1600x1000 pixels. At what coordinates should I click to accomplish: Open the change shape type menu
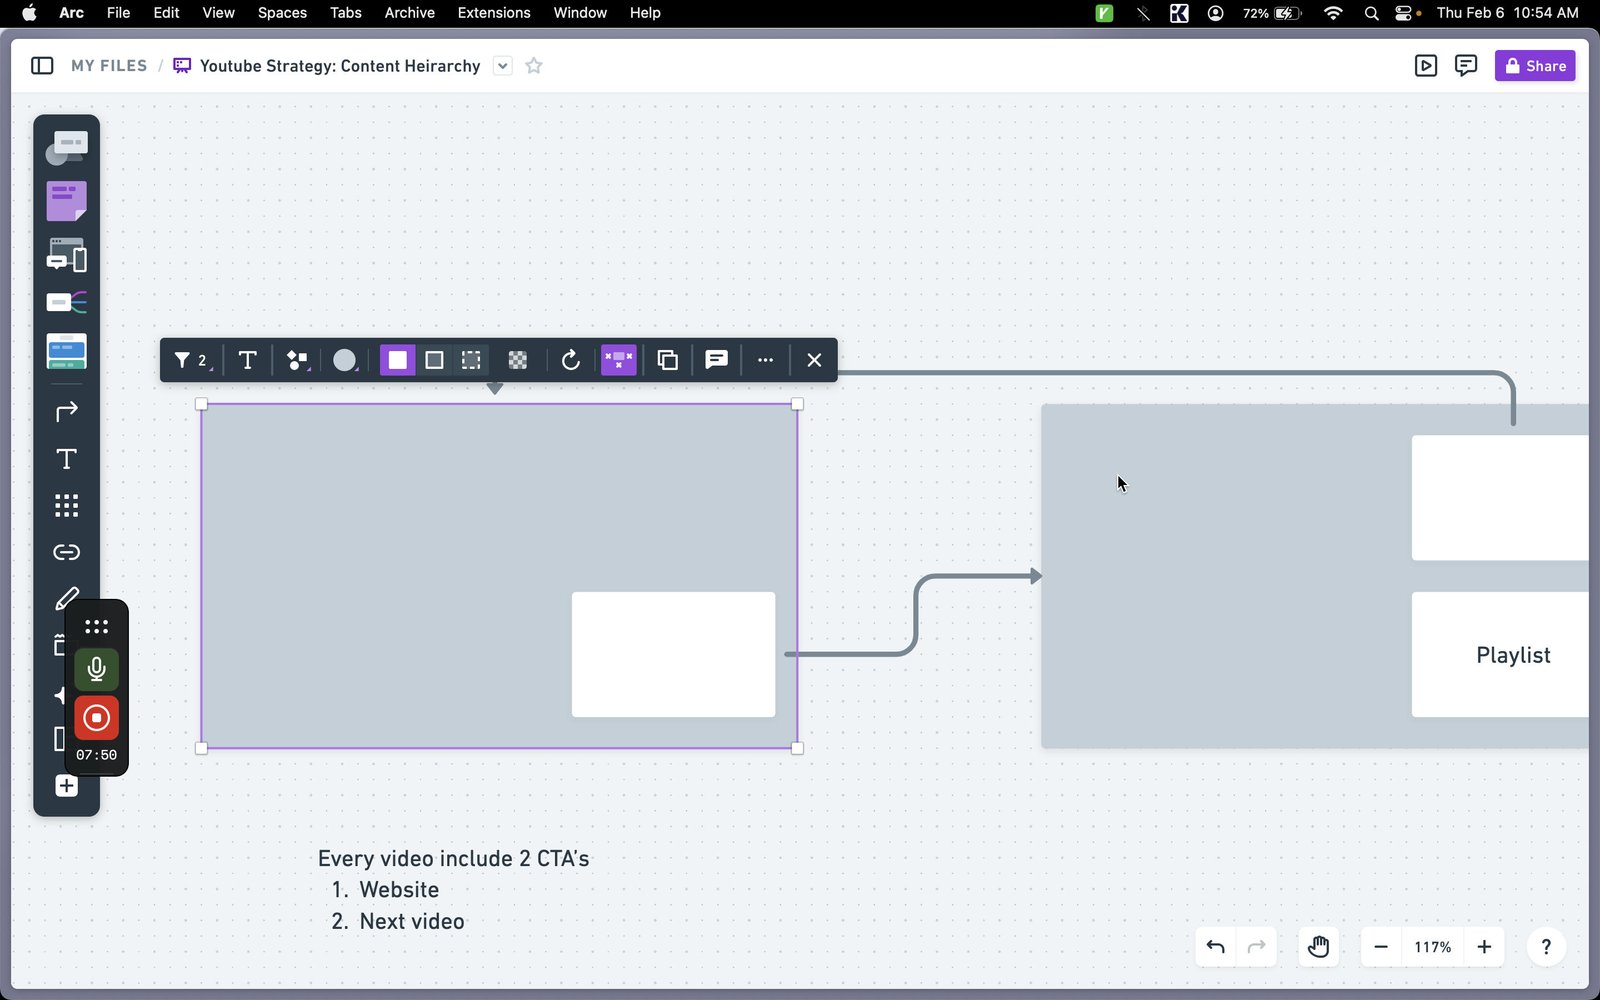coord(297,360)
